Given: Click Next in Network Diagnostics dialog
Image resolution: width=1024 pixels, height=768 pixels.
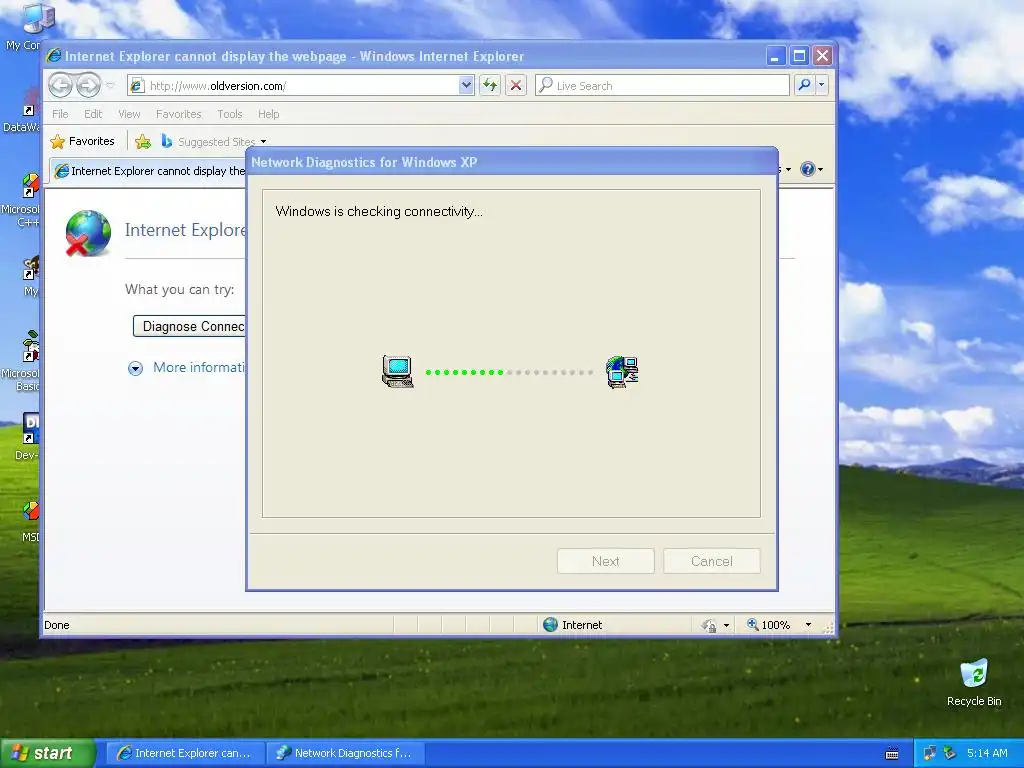Looking at the screenshot, I should click(605, 561).
